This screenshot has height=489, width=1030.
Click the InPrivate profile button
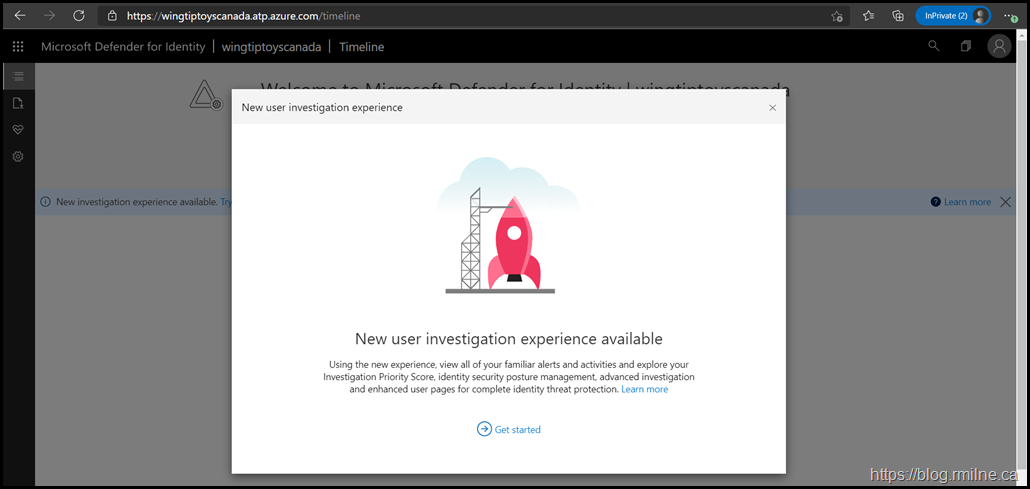click(x=952, y=16)
